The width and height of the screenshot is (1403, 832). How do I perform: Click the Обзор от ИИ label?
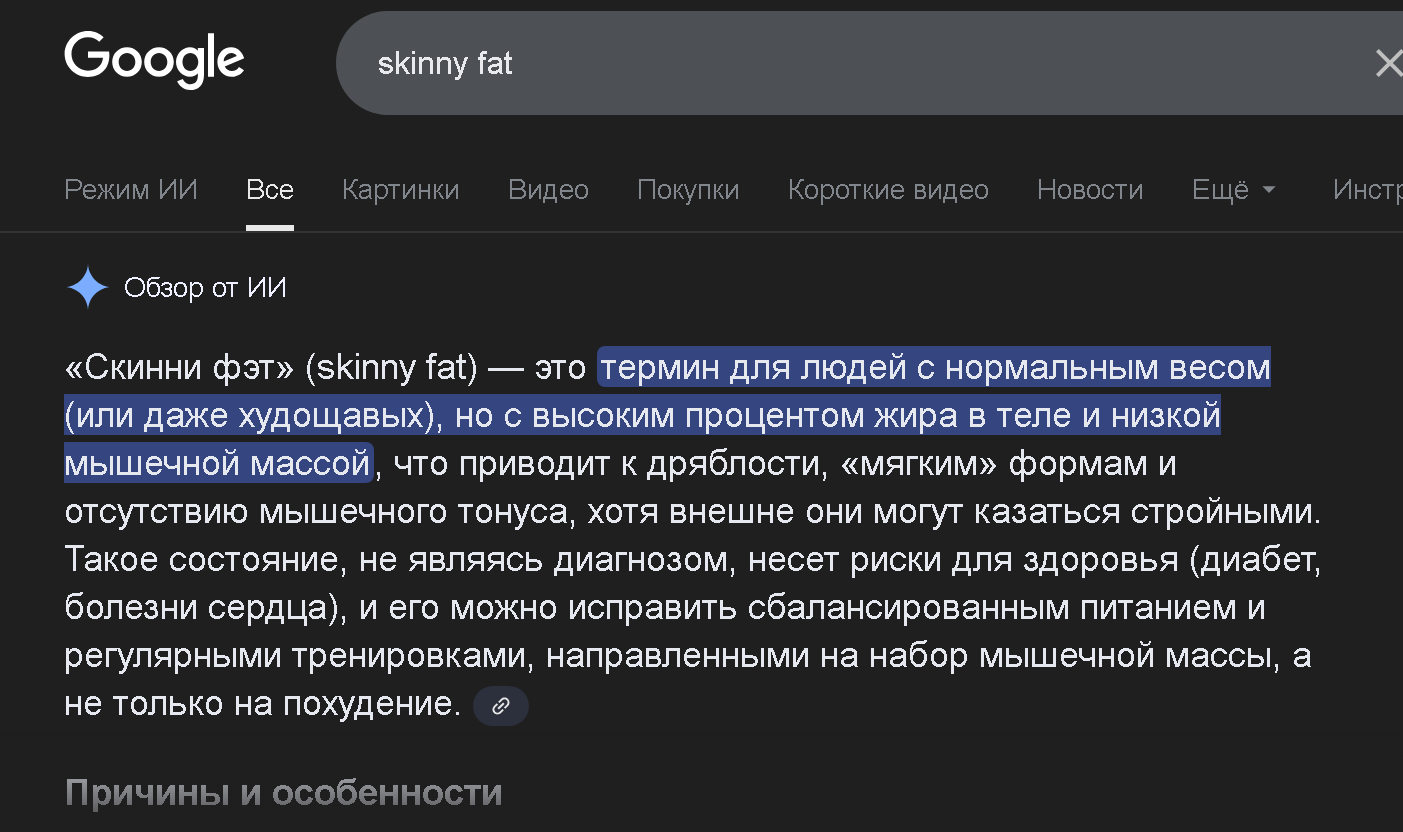(x=205, y=288)
